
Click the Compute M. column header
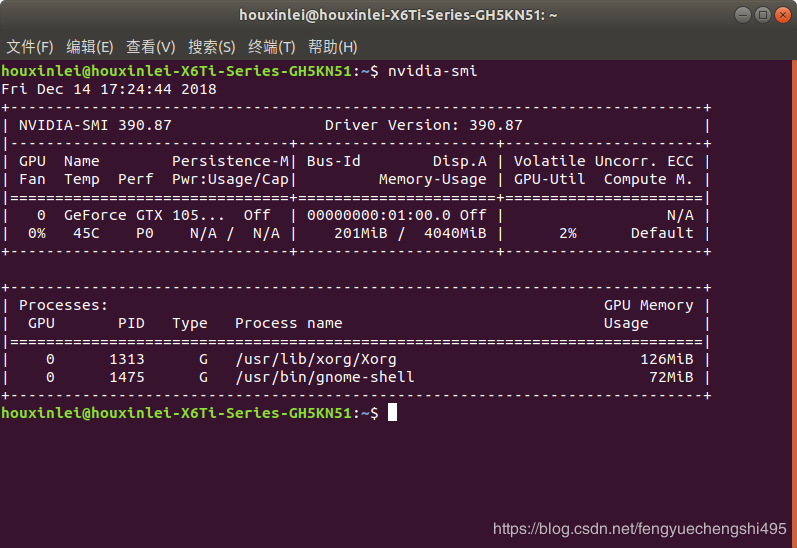click(x=648, y=179)
